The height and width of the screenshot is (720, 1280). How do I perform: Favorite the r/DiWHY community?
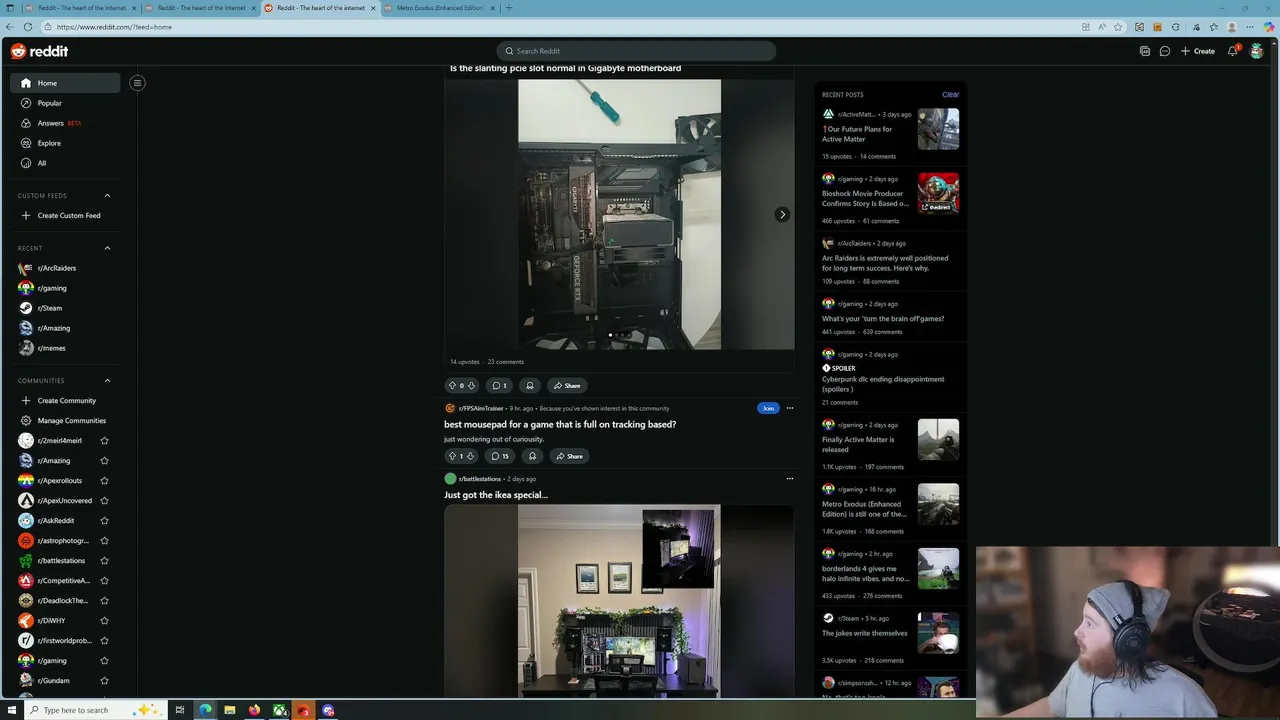click(x=104, y=620)
